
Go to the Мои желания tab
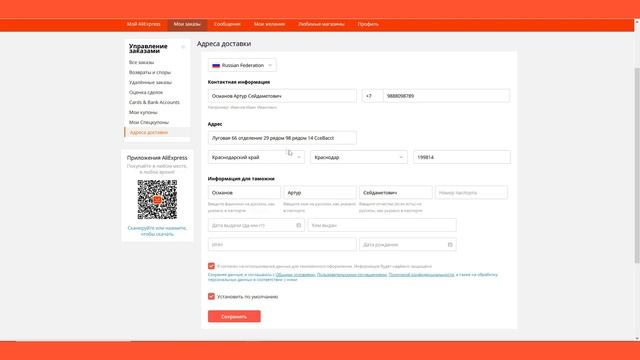point(269,24)
